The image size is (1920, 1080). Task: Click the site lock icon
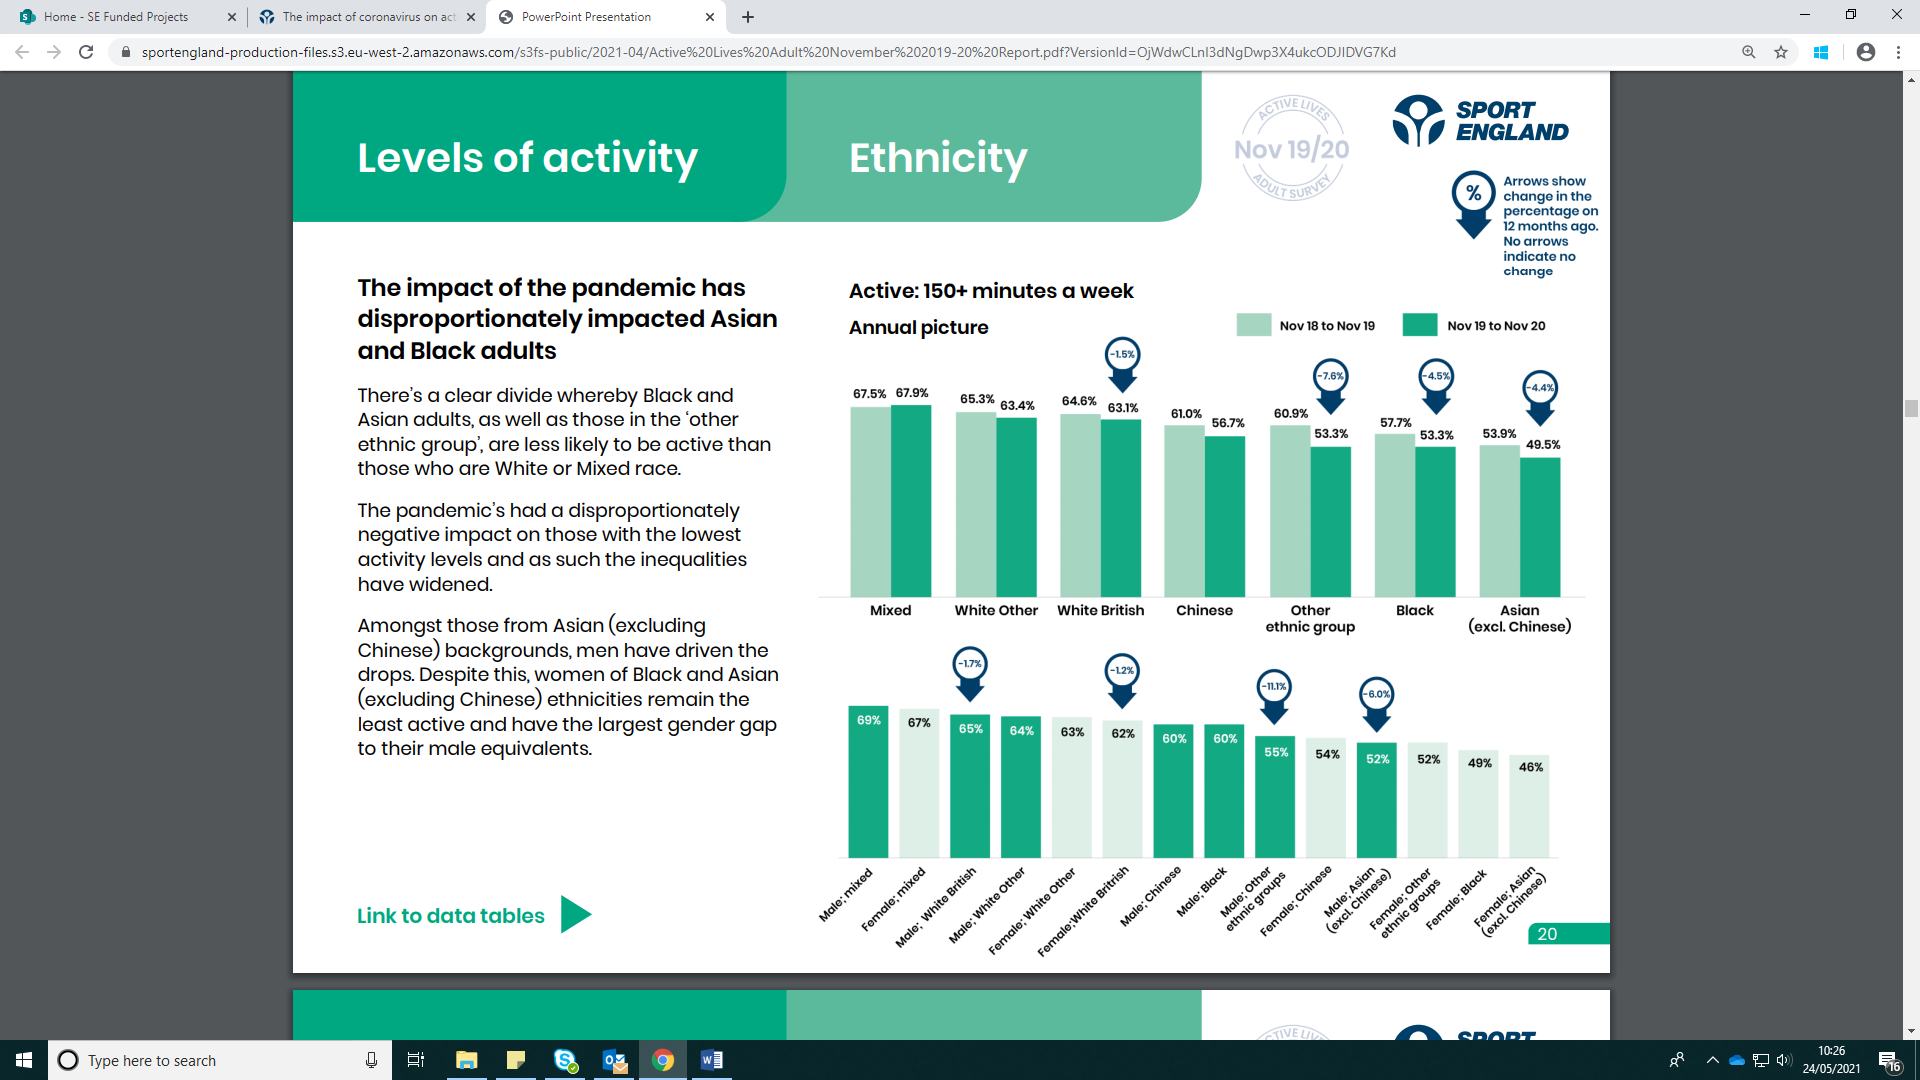tap(125, 52)
